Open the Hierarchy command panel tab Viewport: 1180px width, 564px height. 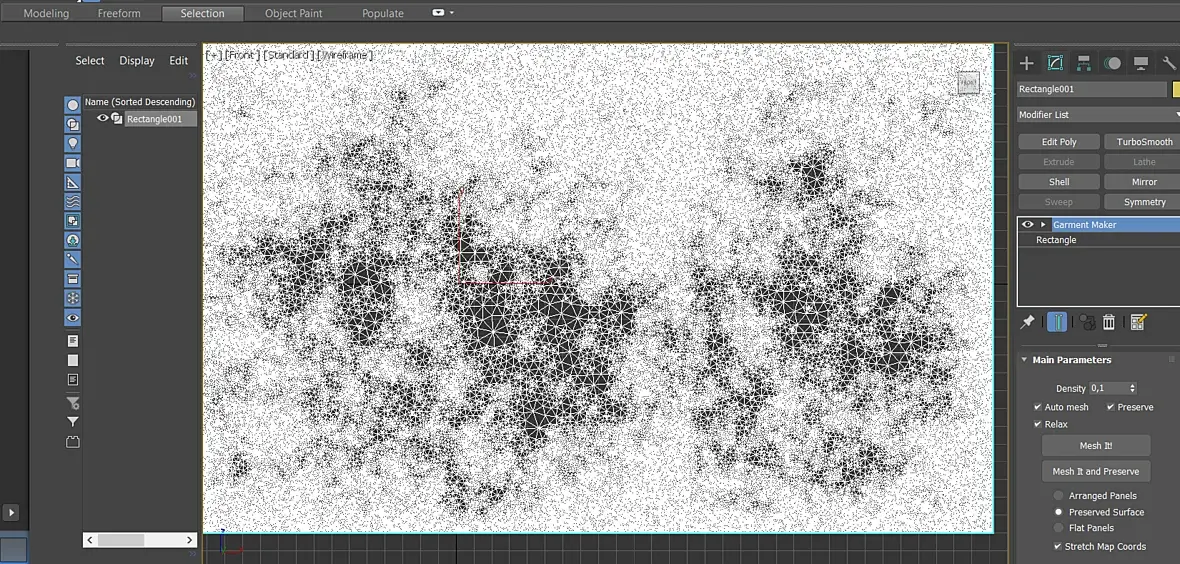(x=1084, y=63)
